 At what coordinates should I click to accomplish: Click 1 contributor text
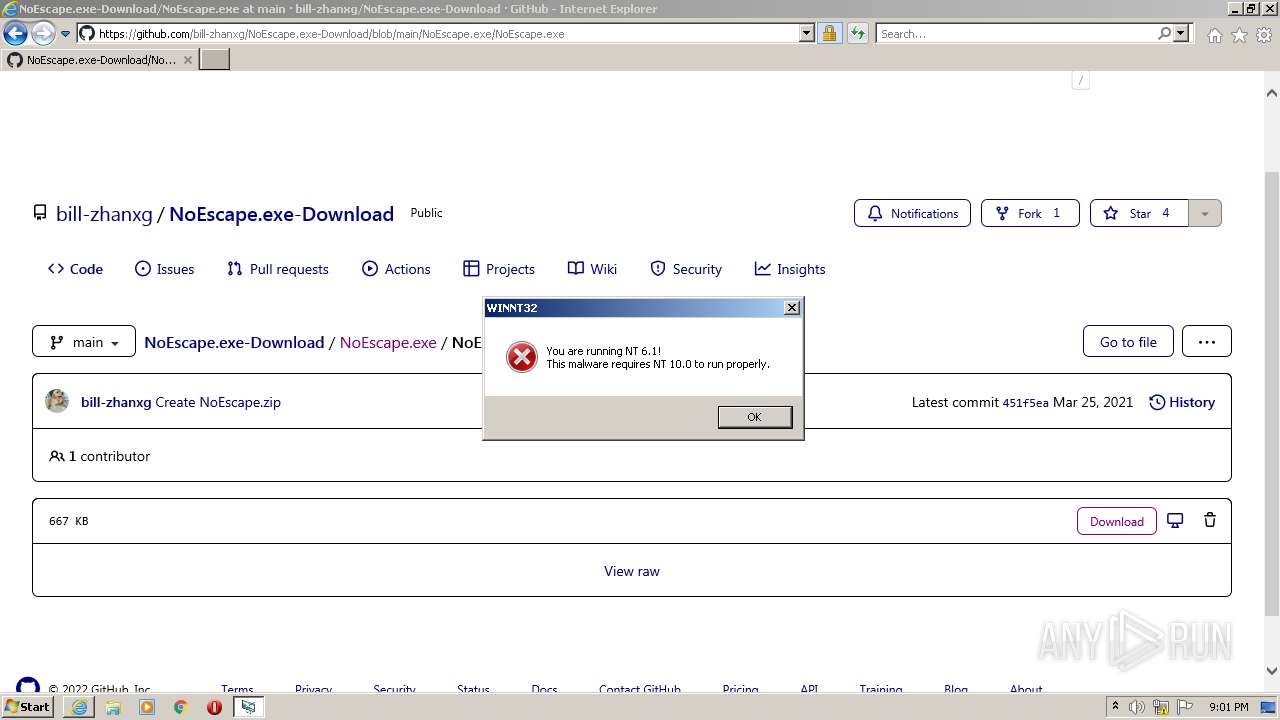tap(109, 456)
